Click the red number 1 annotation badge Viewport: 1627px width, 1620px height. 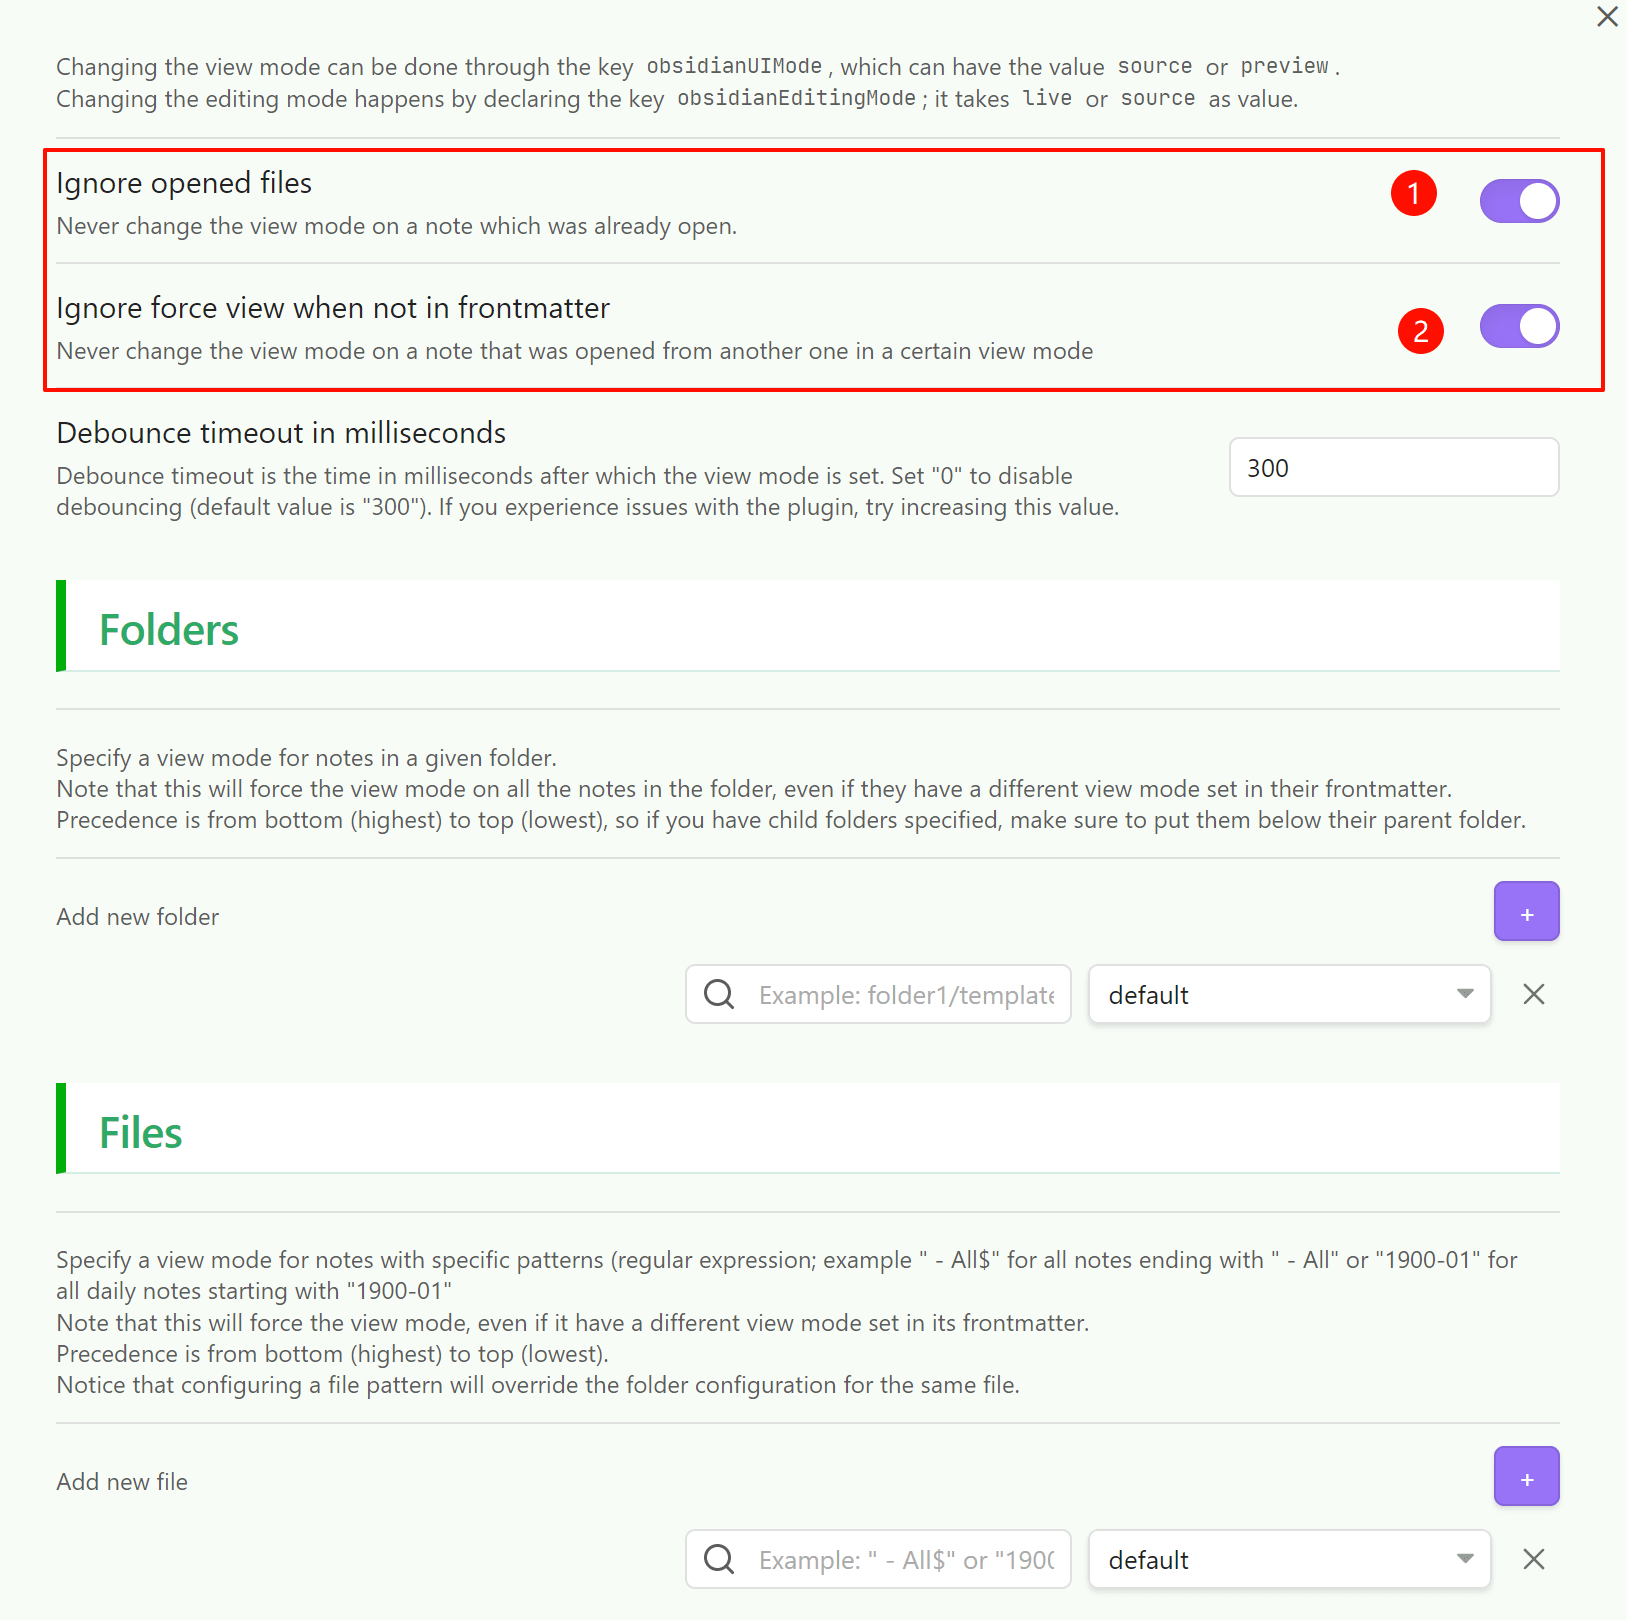pyautogui.click(x=1413, y=192)
